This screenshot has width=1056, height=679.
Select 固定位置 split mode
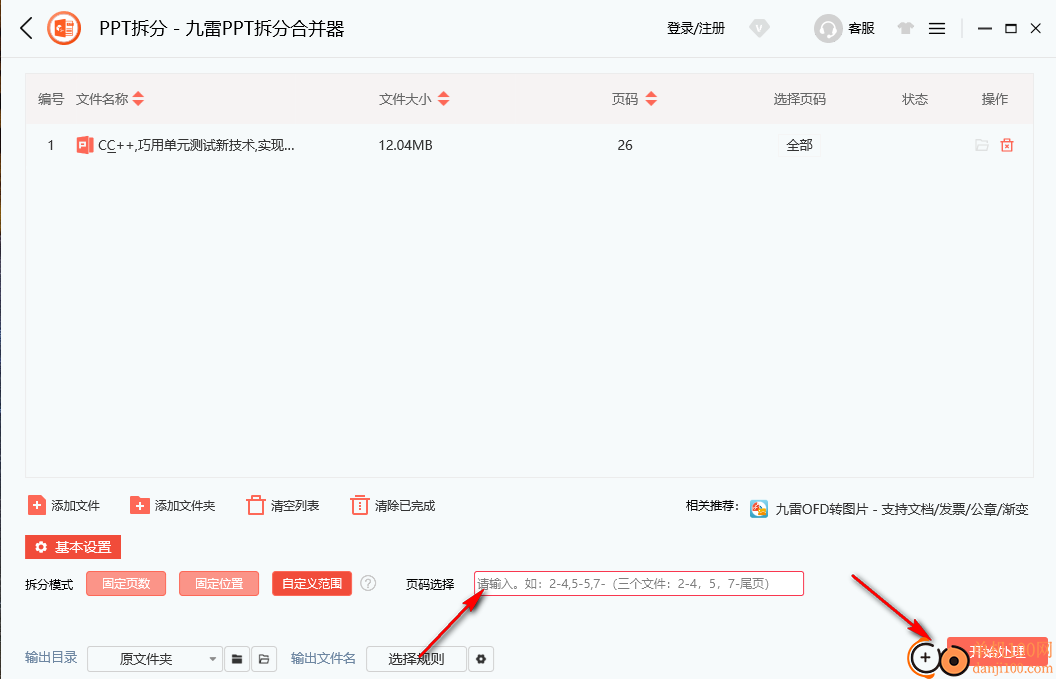(x=219, y=583)
